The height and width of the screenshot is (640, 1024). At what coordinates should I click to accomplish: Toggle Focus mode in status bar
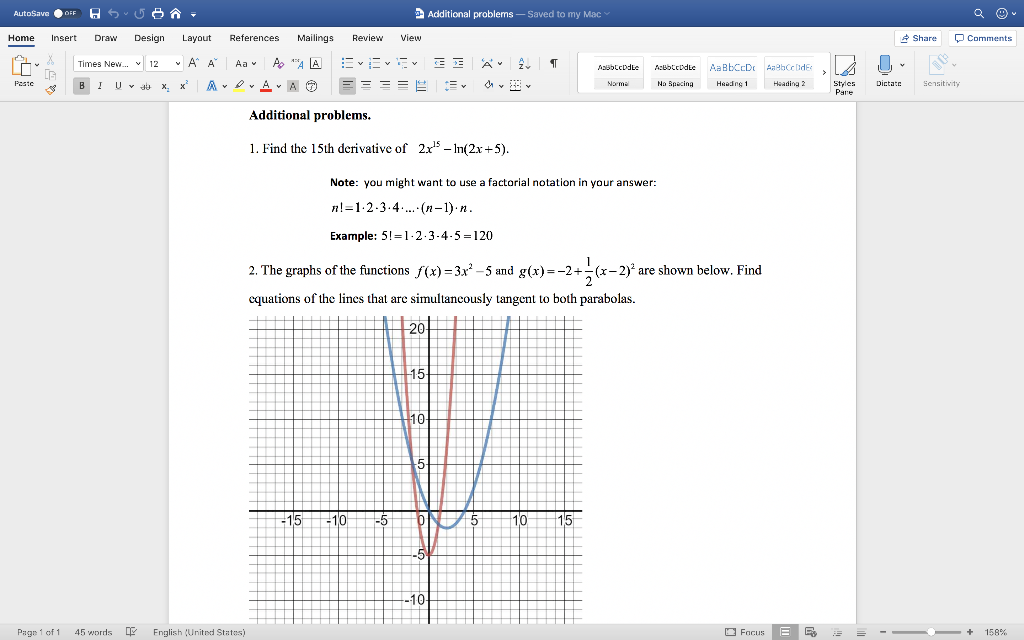[x=744, y=632]
